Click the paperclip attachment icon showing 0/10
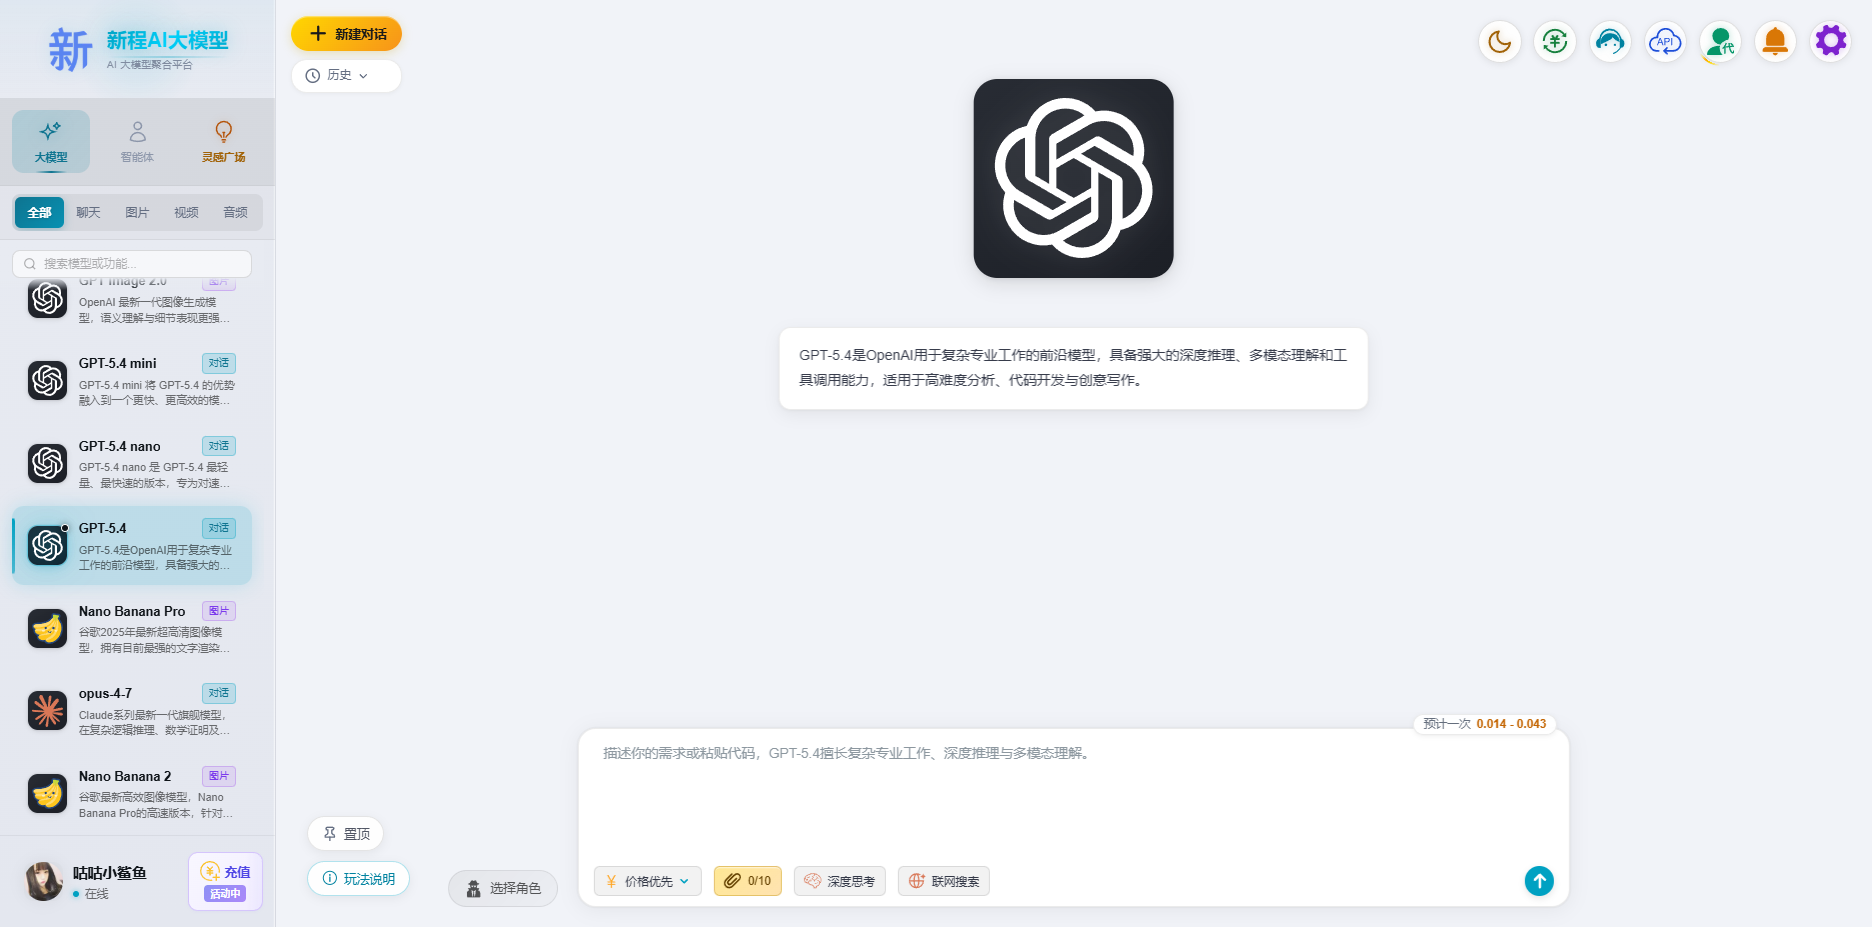The image size is (1872, 927). coord(747,881)
